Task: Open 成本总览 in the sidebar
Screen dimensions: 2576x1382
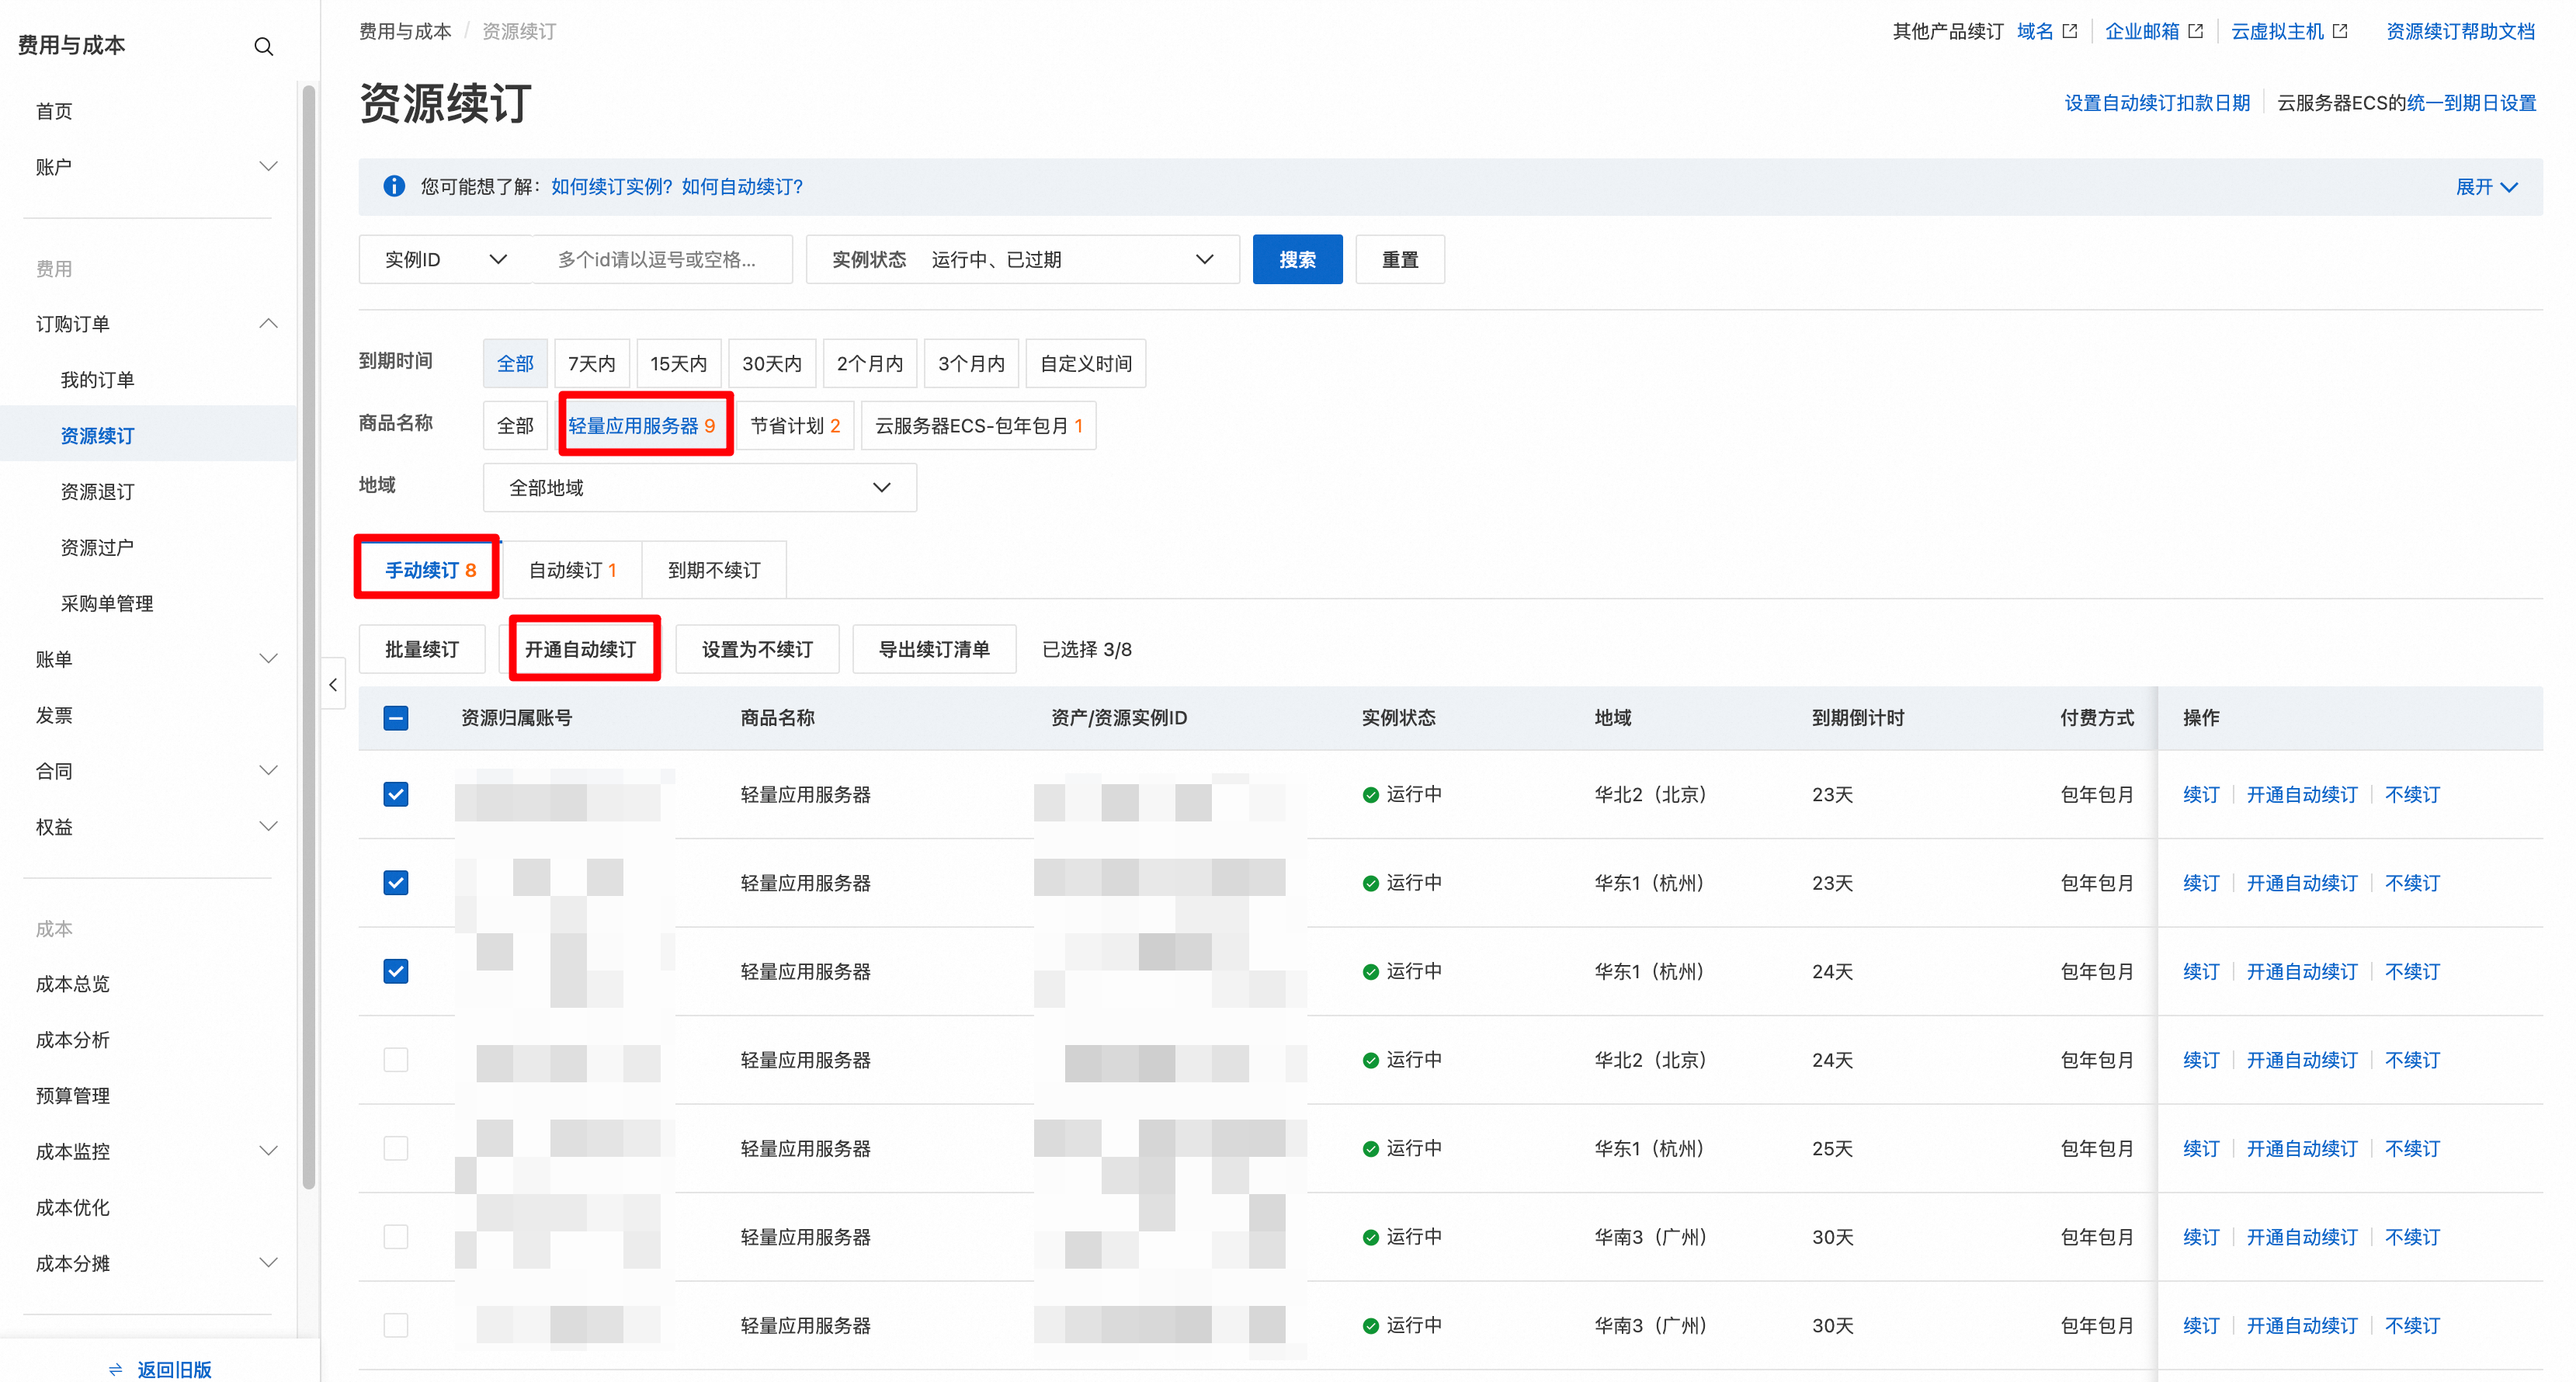Action: point(73,984)
